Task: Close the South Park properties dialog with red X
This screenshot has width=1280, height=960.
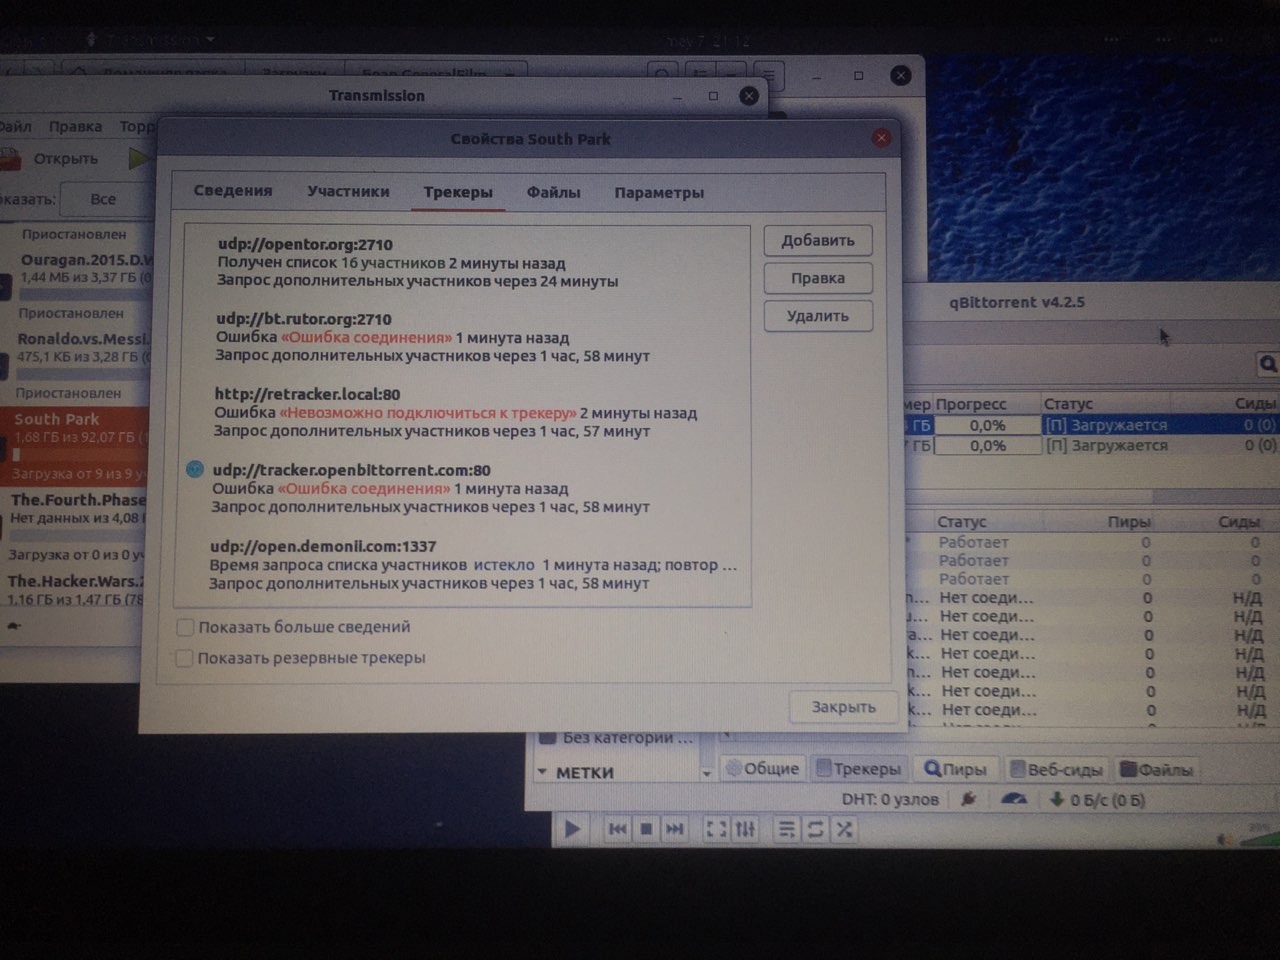Action: [x=881, y=138]
